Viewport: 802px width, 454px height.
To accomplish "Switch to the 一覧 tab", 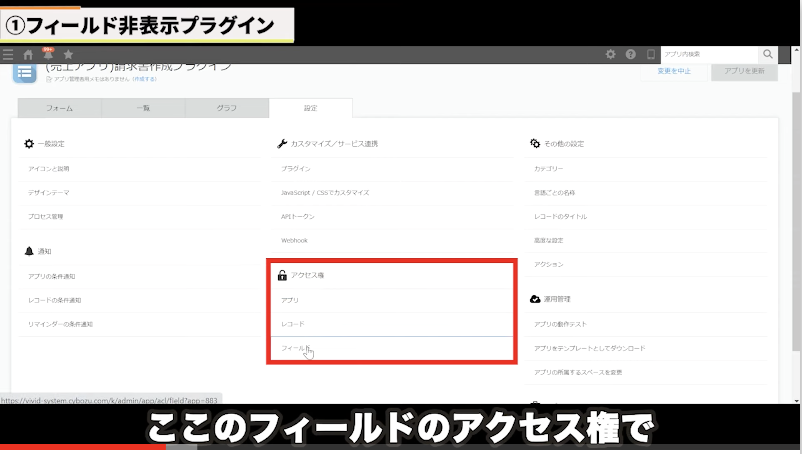I will (x=143, y=107).
